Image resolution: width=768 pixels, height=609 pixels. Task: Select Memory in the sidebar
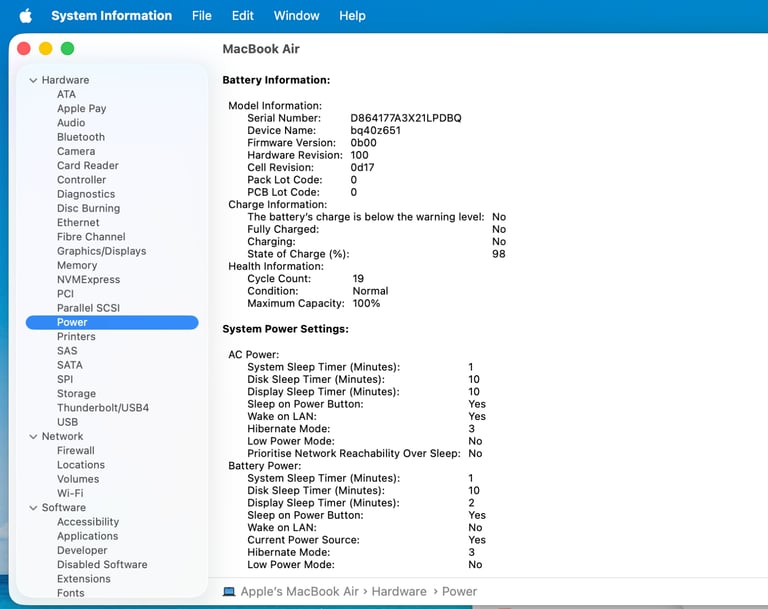(x=77, y=265)
